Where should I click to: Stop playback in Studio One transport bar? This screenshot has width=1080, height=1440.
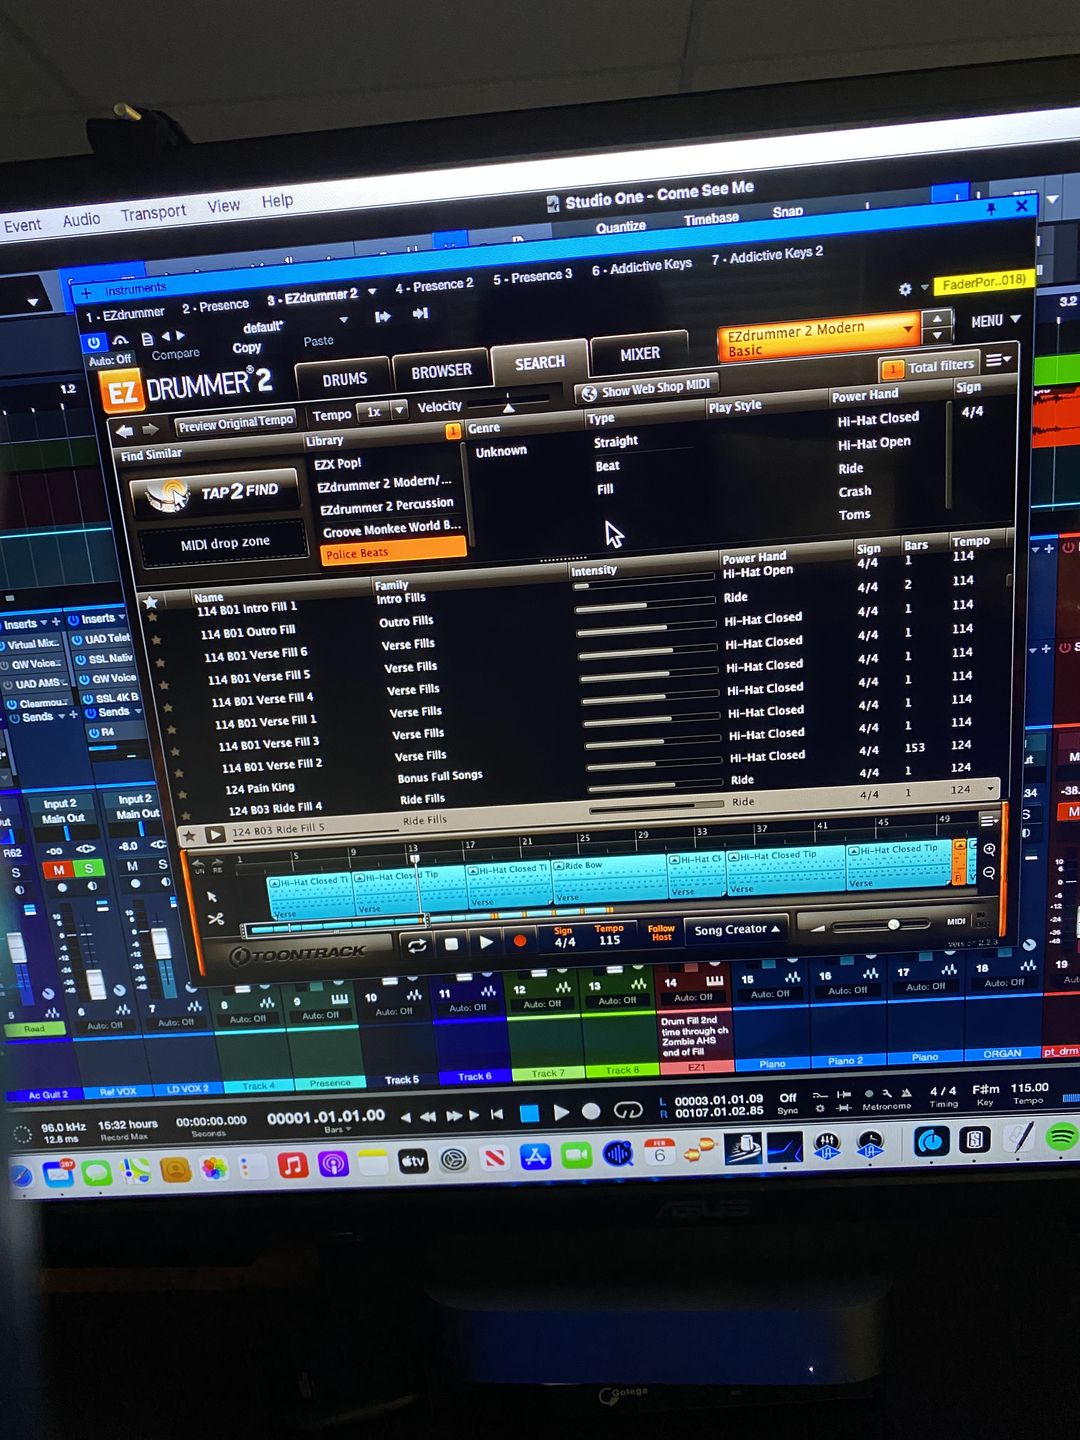pos(530,1113)
